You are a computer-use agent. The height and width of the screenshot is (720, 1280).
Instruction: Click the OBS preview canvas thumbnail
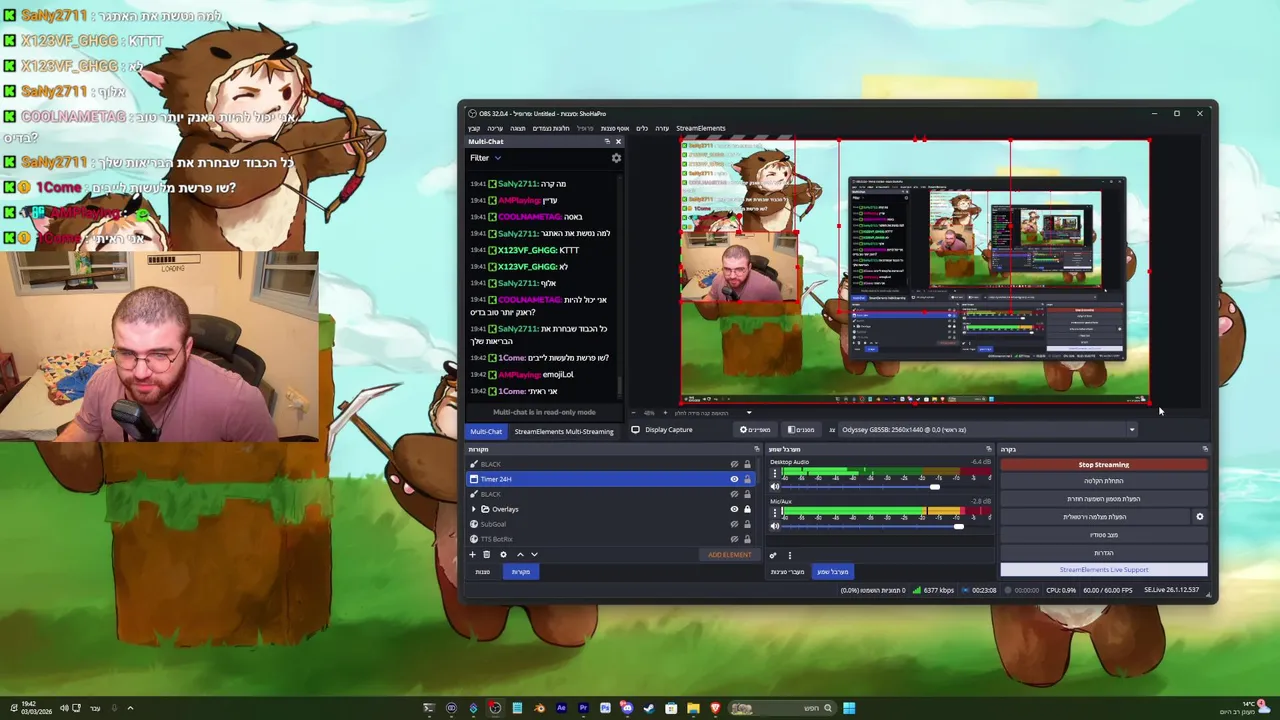coord(915,271)
